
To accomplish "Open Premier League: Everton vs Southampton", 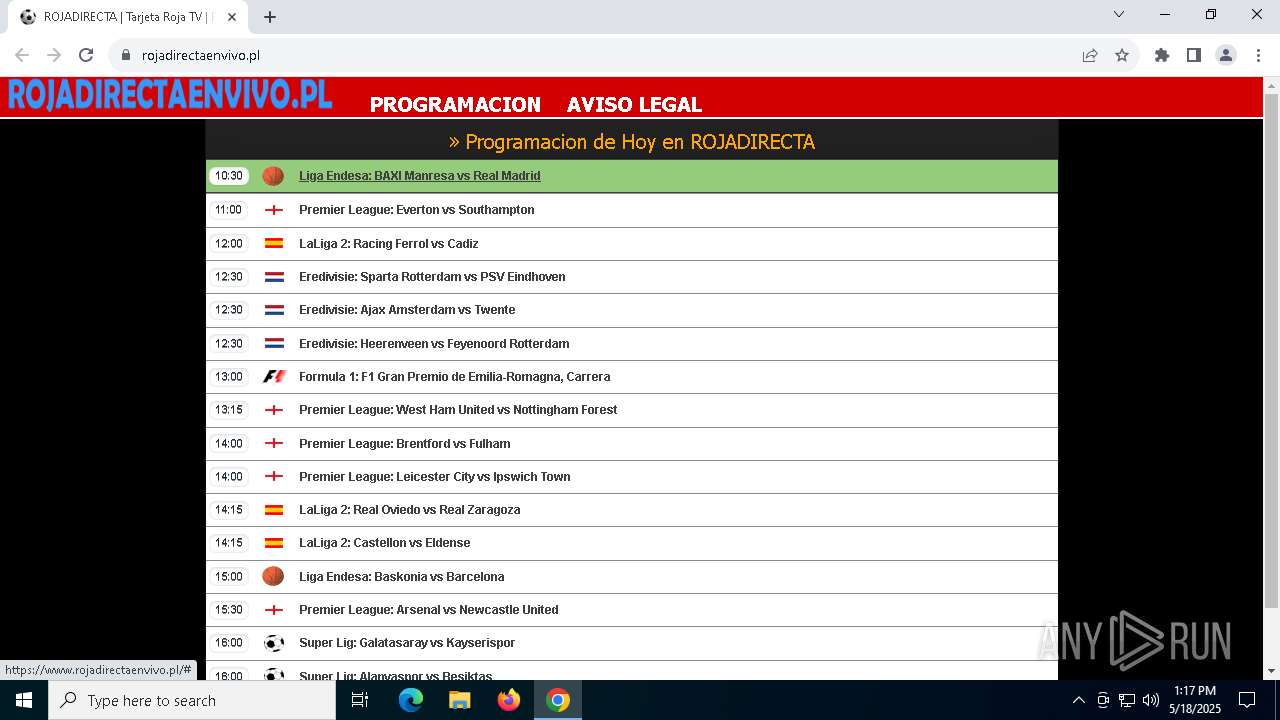I will [416, 210].
